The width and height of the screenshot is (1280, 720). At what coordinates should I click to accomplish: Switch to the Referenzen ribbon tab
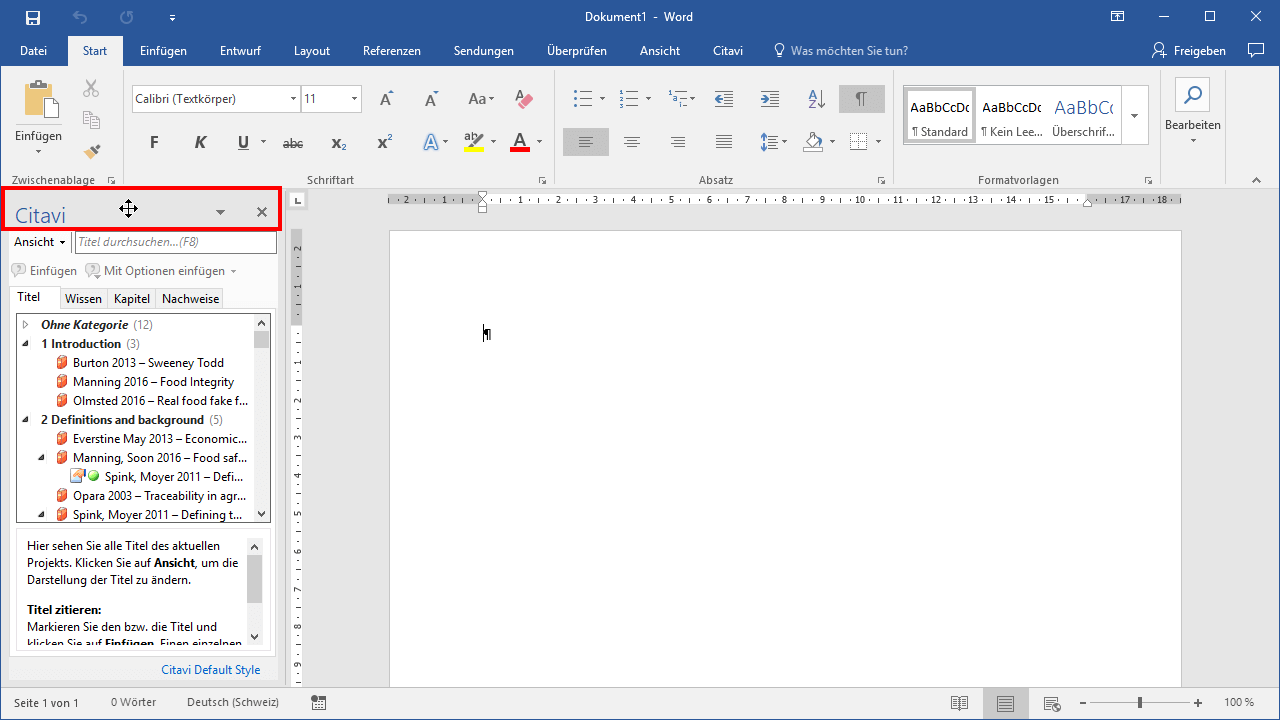pos(392,51)
